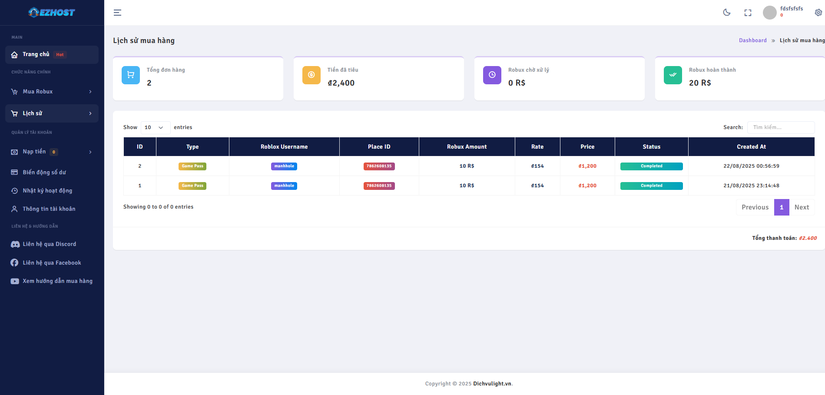Viewport: 825px width, 395px height.
Task: Go to Dashboard breadcrumb link
Action: click(752, 40)
